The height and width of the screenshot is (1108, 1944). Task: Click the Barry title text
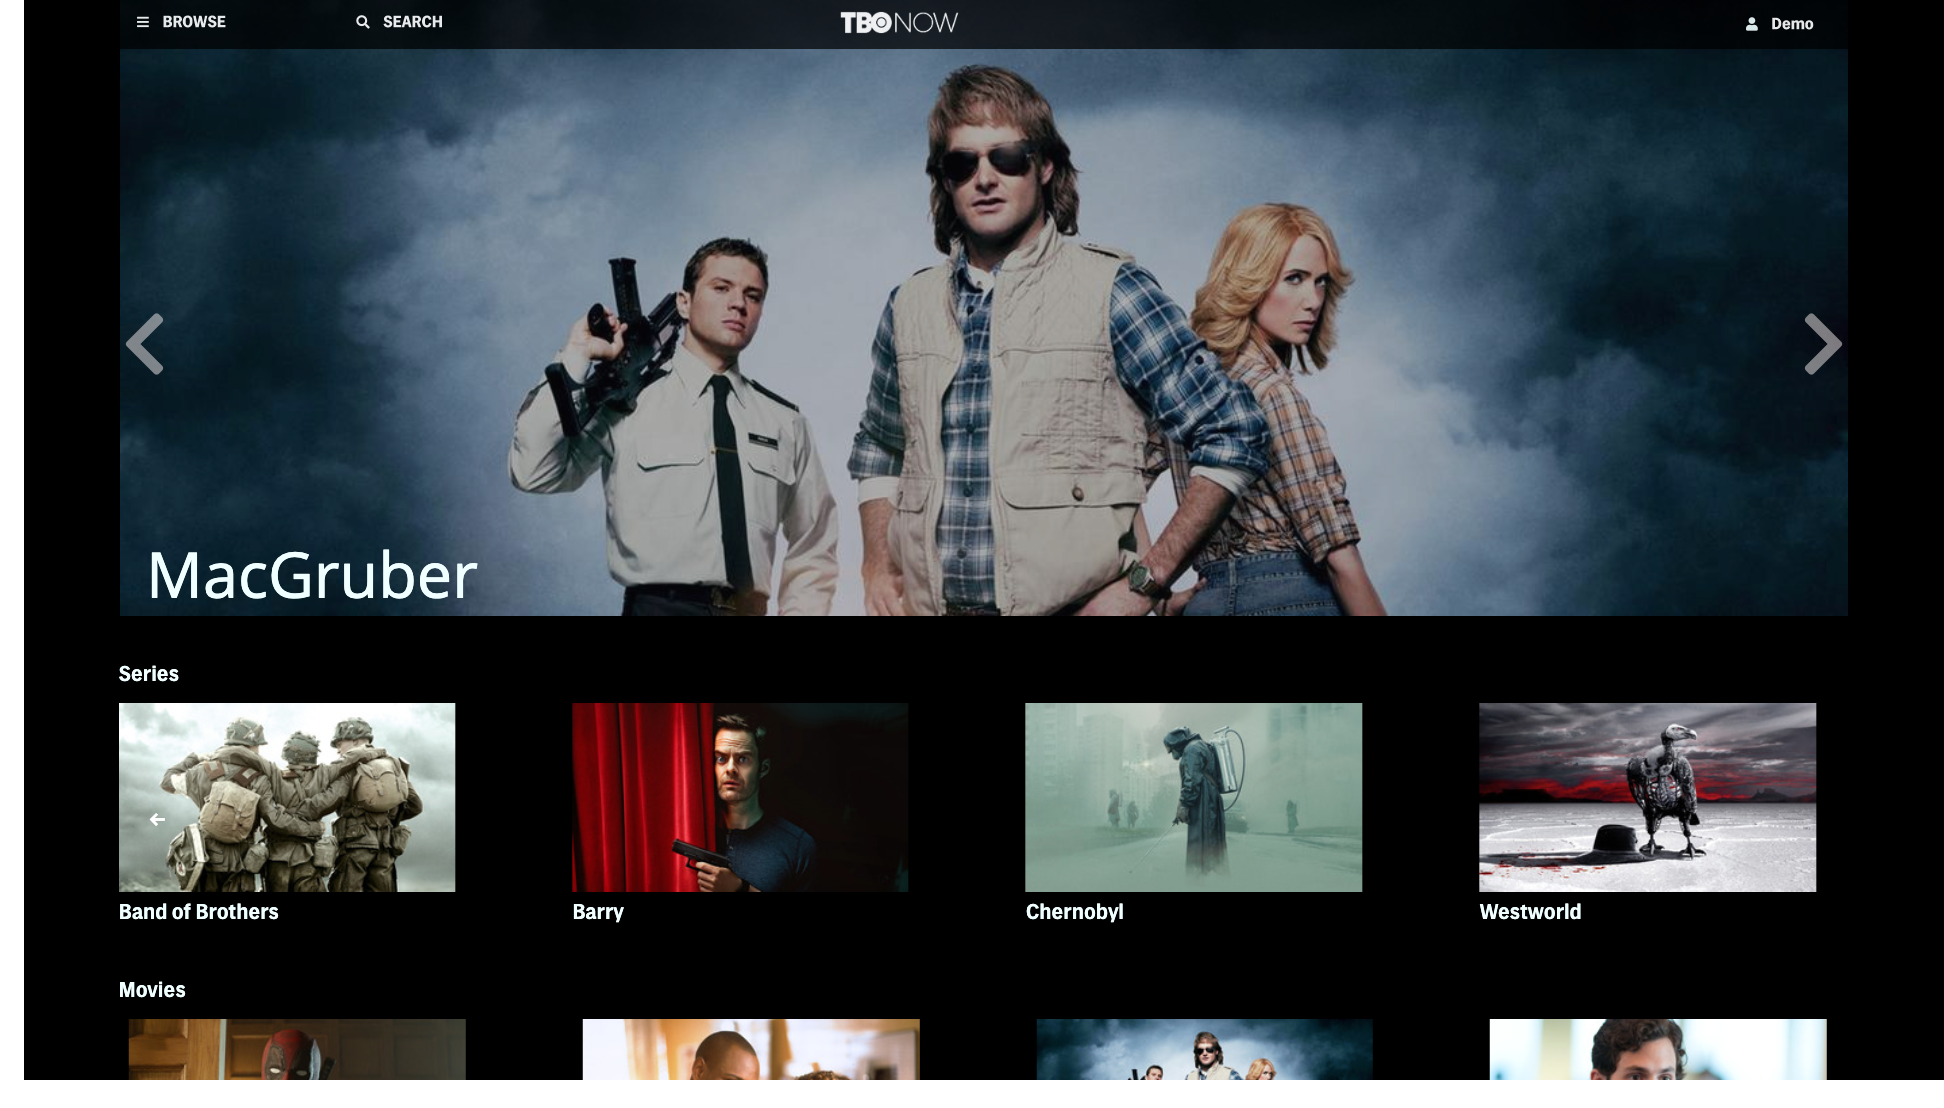(598, 912)
